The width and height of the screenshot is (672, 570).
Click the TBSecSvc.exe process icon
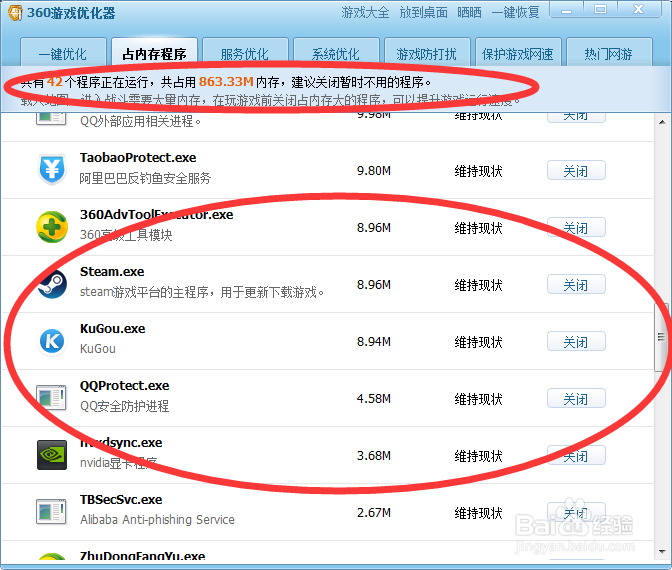[x=51, y=512]
